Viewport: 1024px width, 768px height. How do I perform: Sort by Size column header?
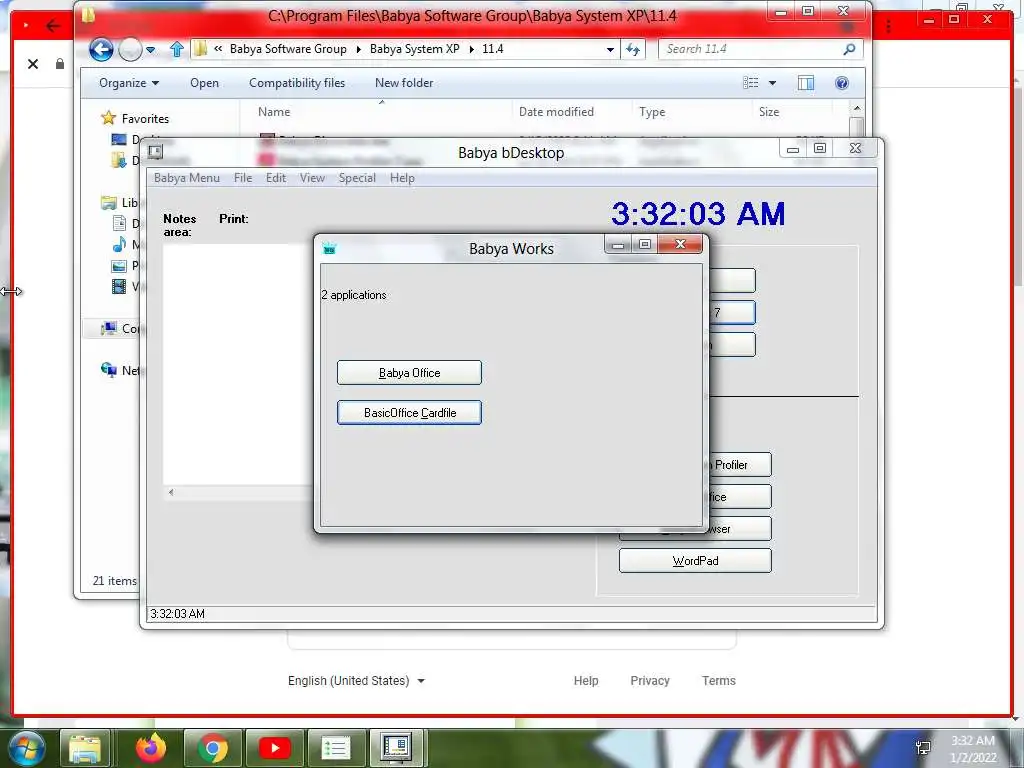click(769, 112)
